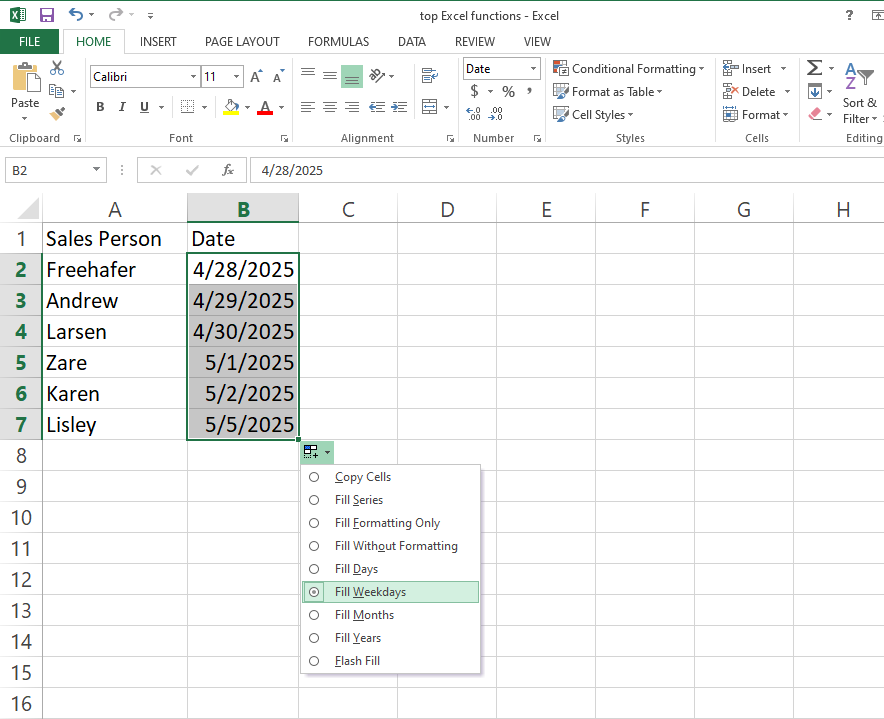Click the Align Right icon
This screenshot has height=719, width=884.
(x=352, y=107)
